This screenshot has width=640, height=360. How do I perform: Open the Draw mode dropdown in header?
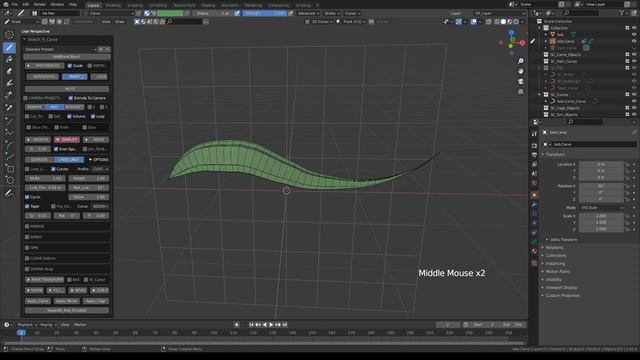tap(21, 22)
